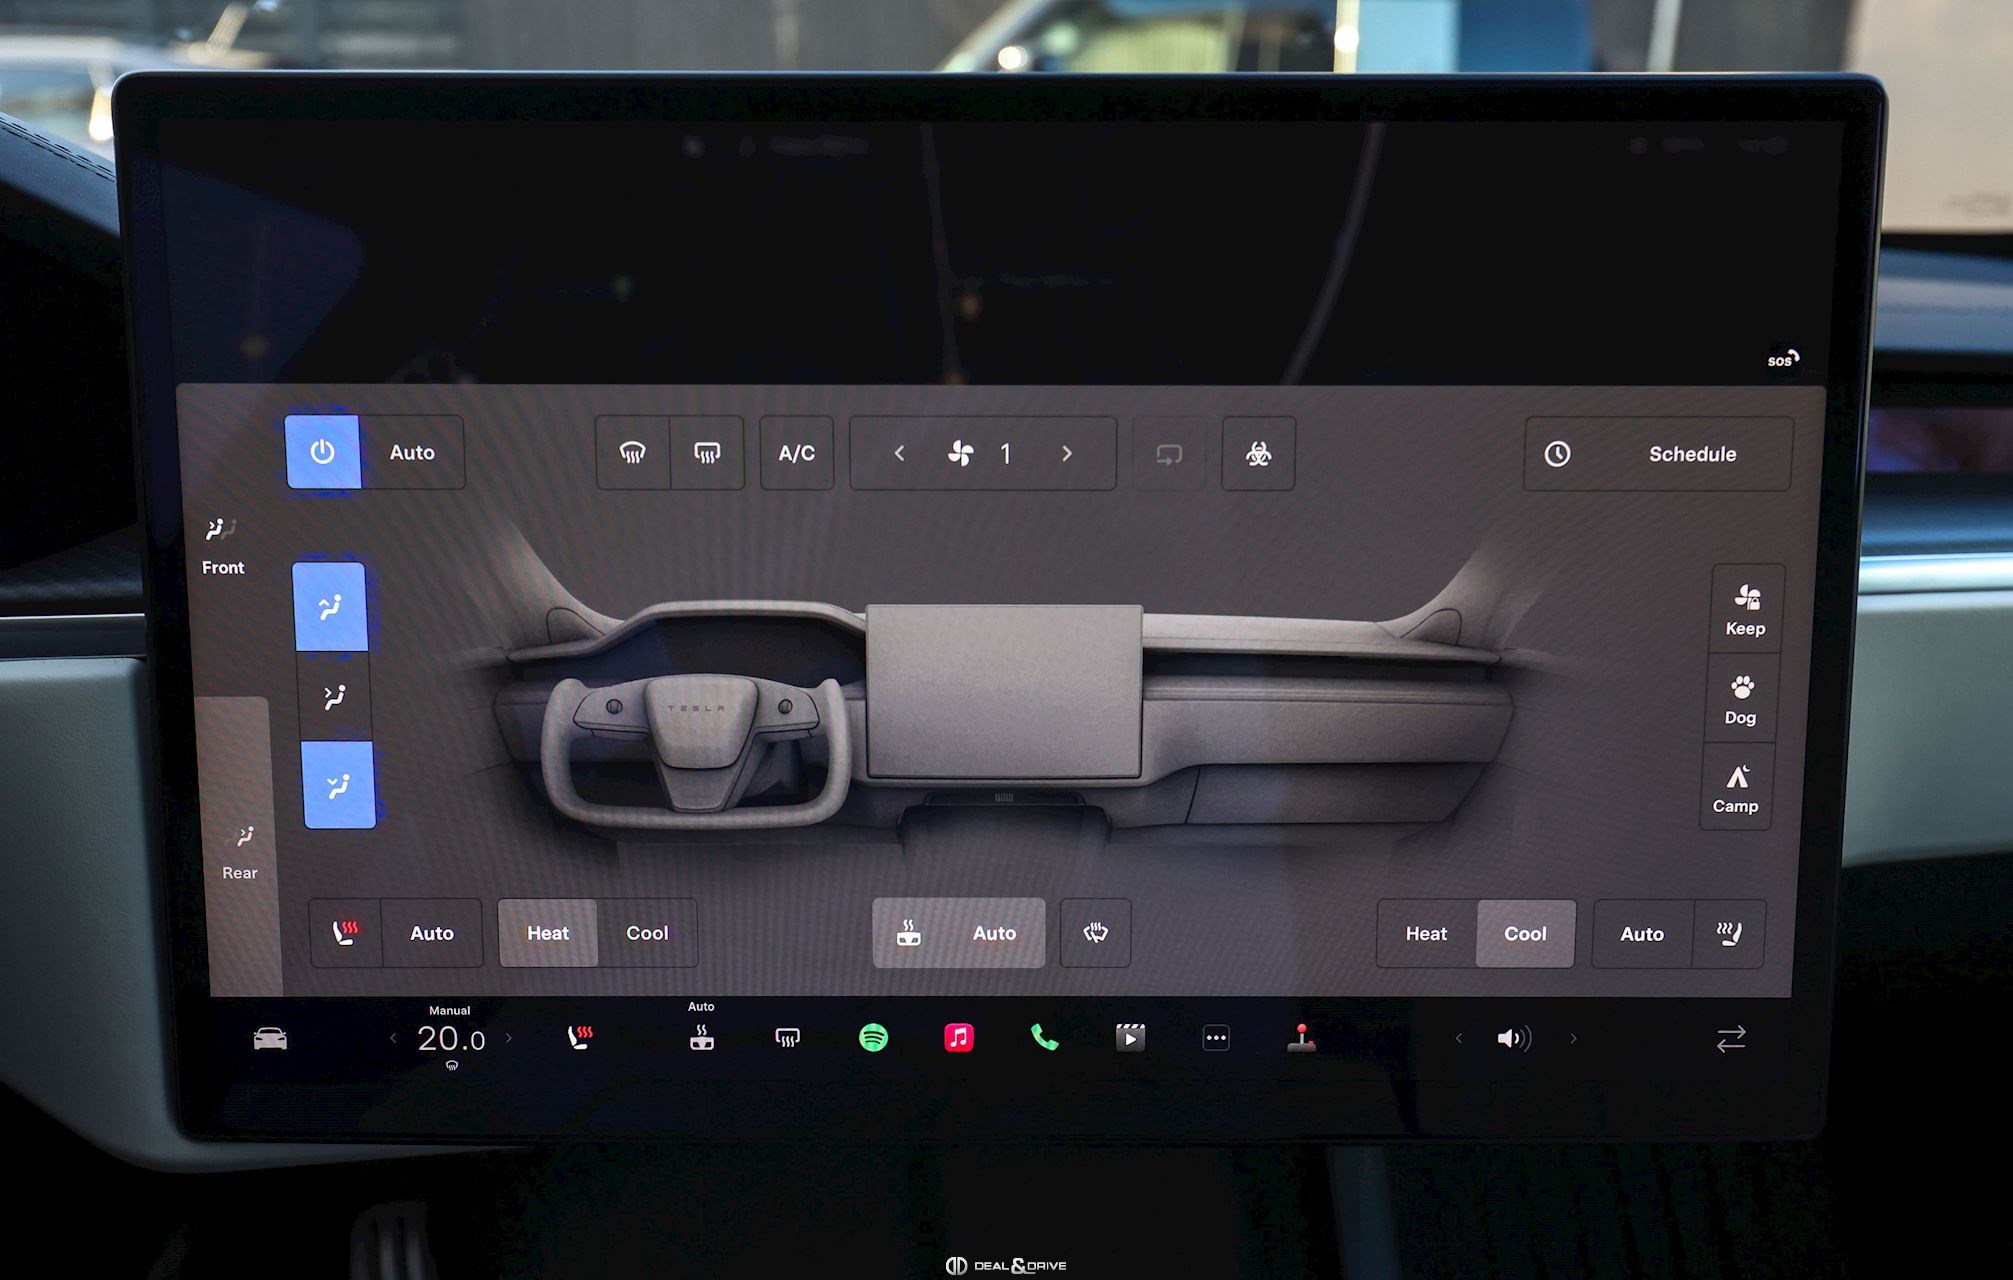Decrease fan speed with left chevron

pos(899,454)
